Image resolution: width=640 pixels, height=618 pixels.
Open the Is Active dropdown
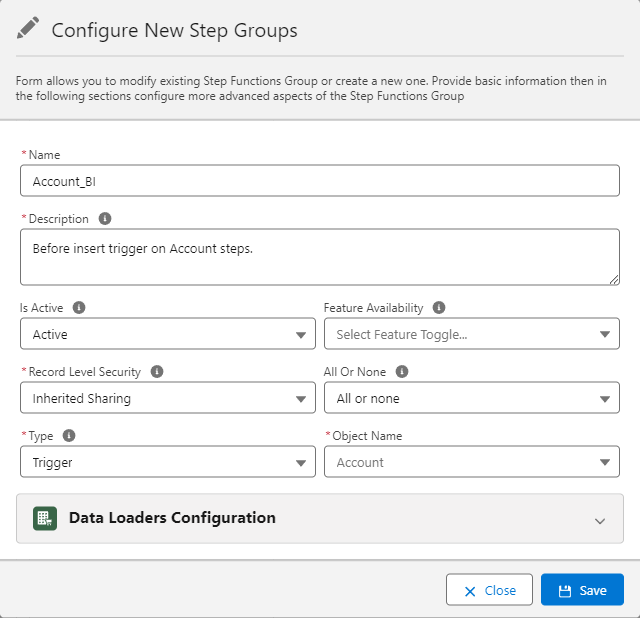168,334
